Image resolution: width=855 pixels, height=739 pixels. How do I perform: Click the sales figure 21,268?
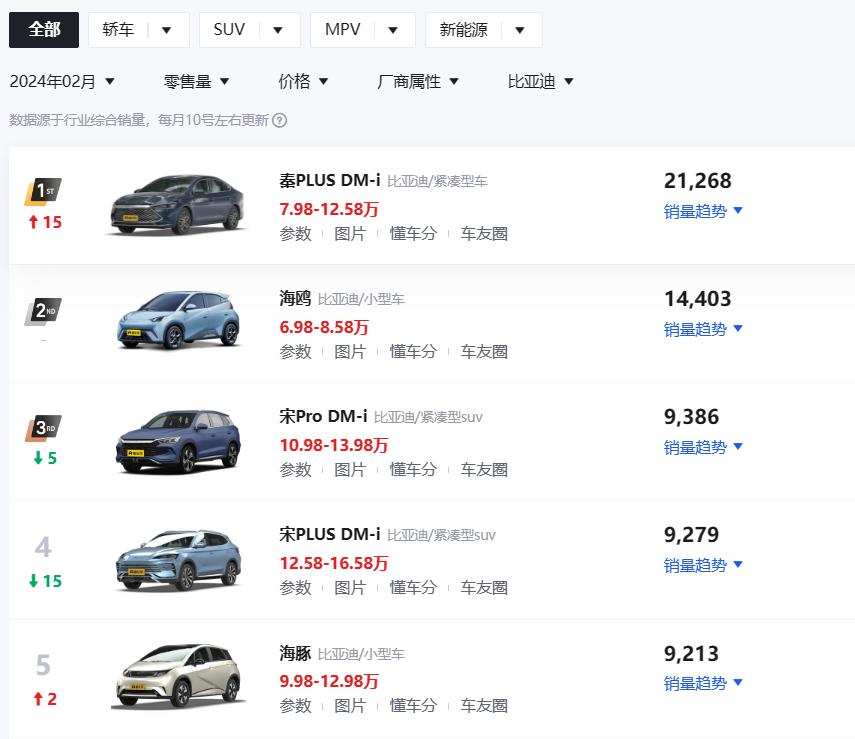coord(697,181)
